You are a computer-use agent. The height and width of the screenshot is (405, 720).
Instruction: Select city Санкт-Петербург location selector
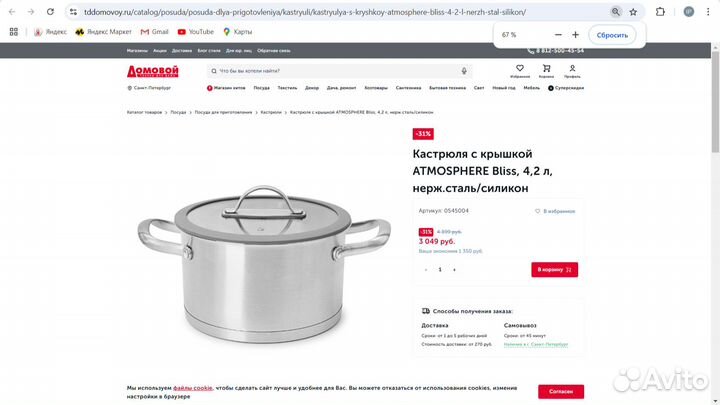pos(149,88)
